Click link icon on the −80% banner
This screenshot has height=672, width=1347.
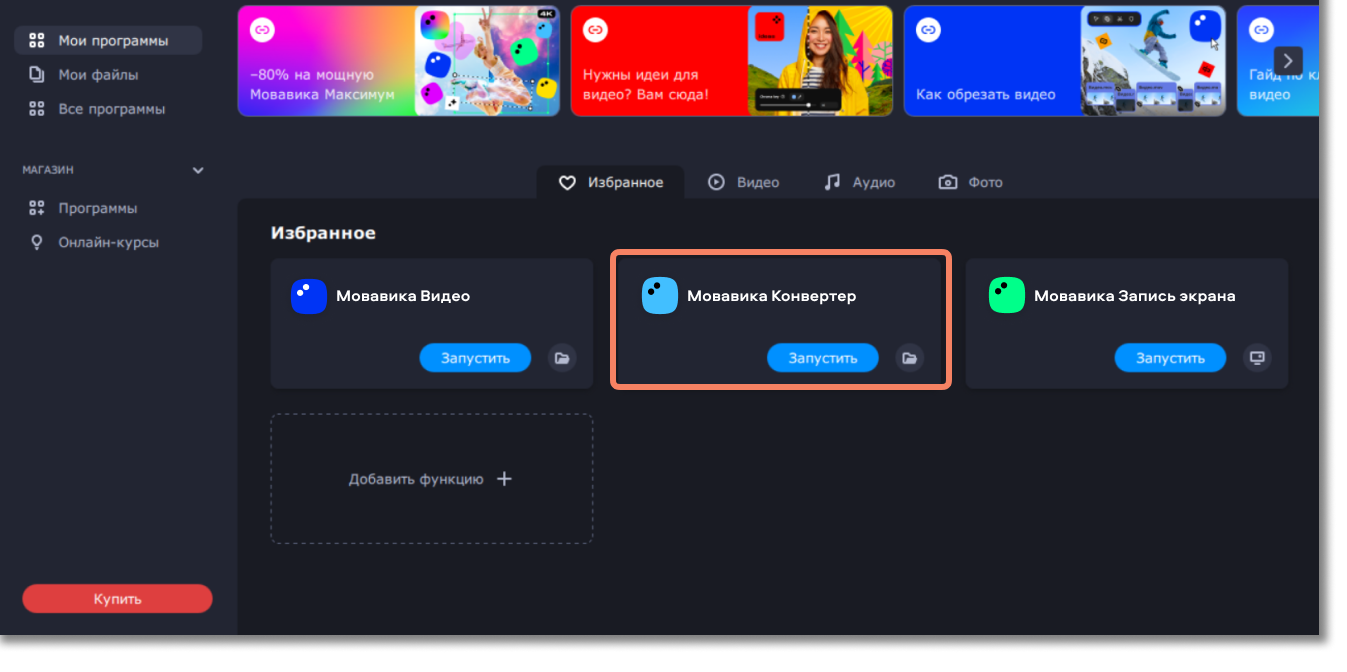(262, 30)
